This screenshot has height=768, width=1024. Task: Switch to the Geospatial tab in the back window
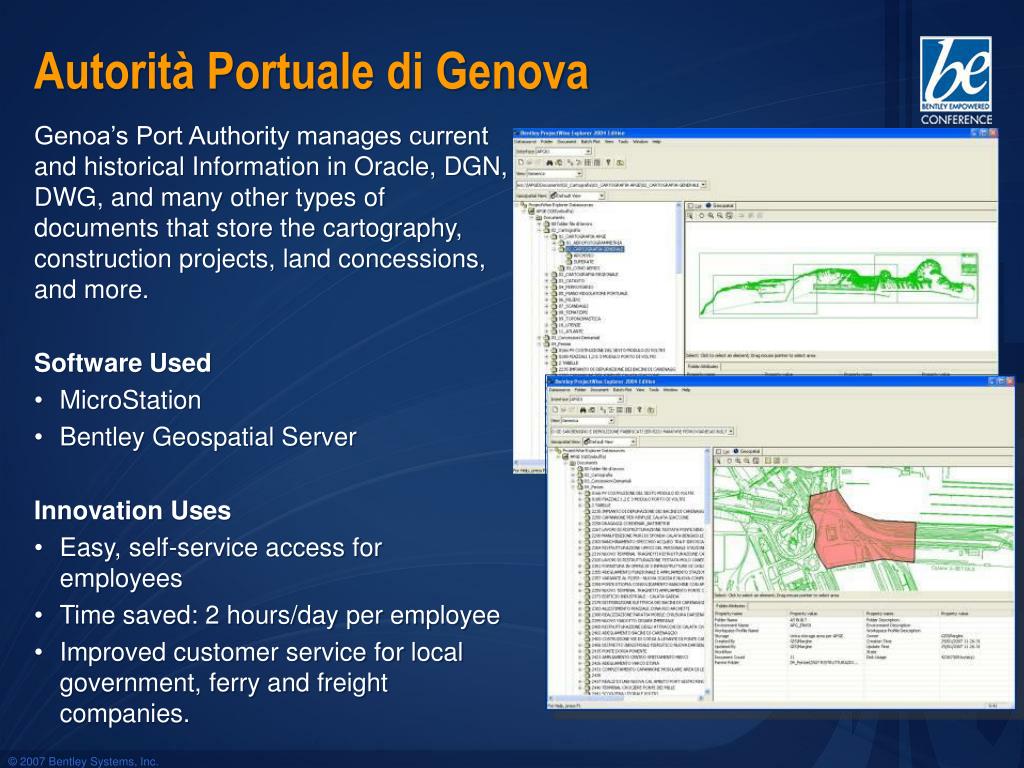(720, 206)
